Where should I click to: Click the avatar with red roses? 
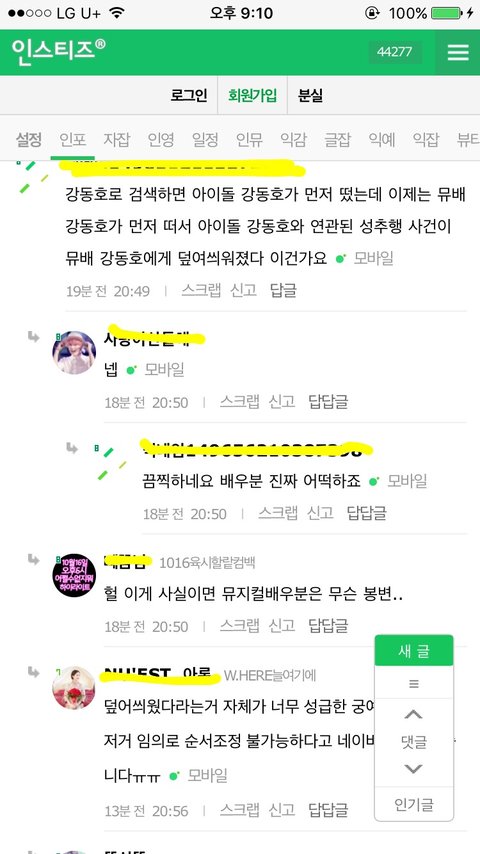(x=74, y=687)
